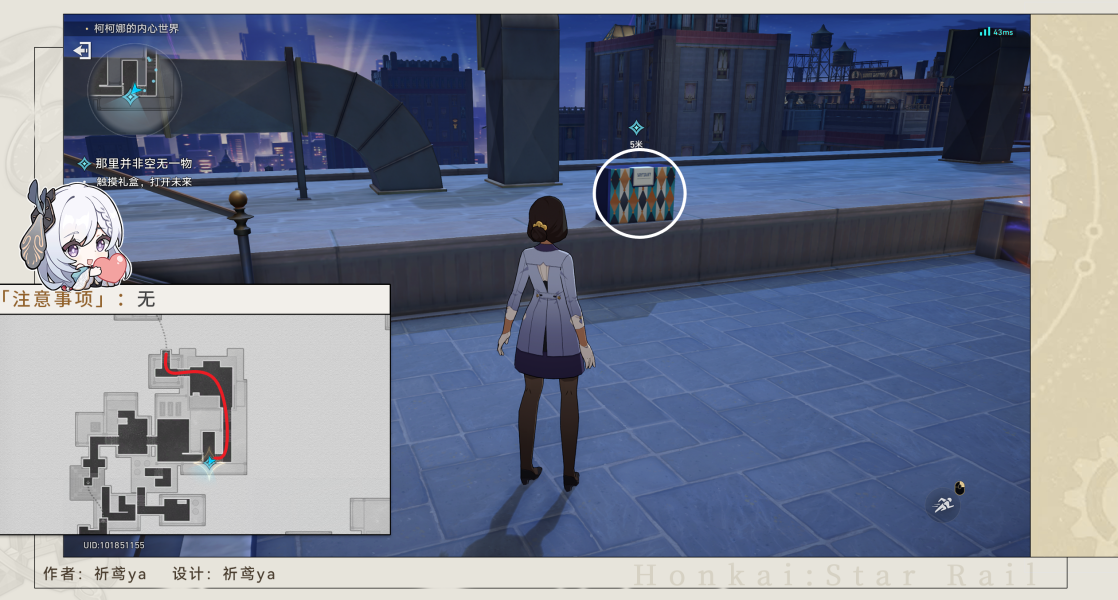Viewport: 1118px width, 600px height.
Task: Click the quest diamond marker above the gift box
Action: (x=636, y=128)
